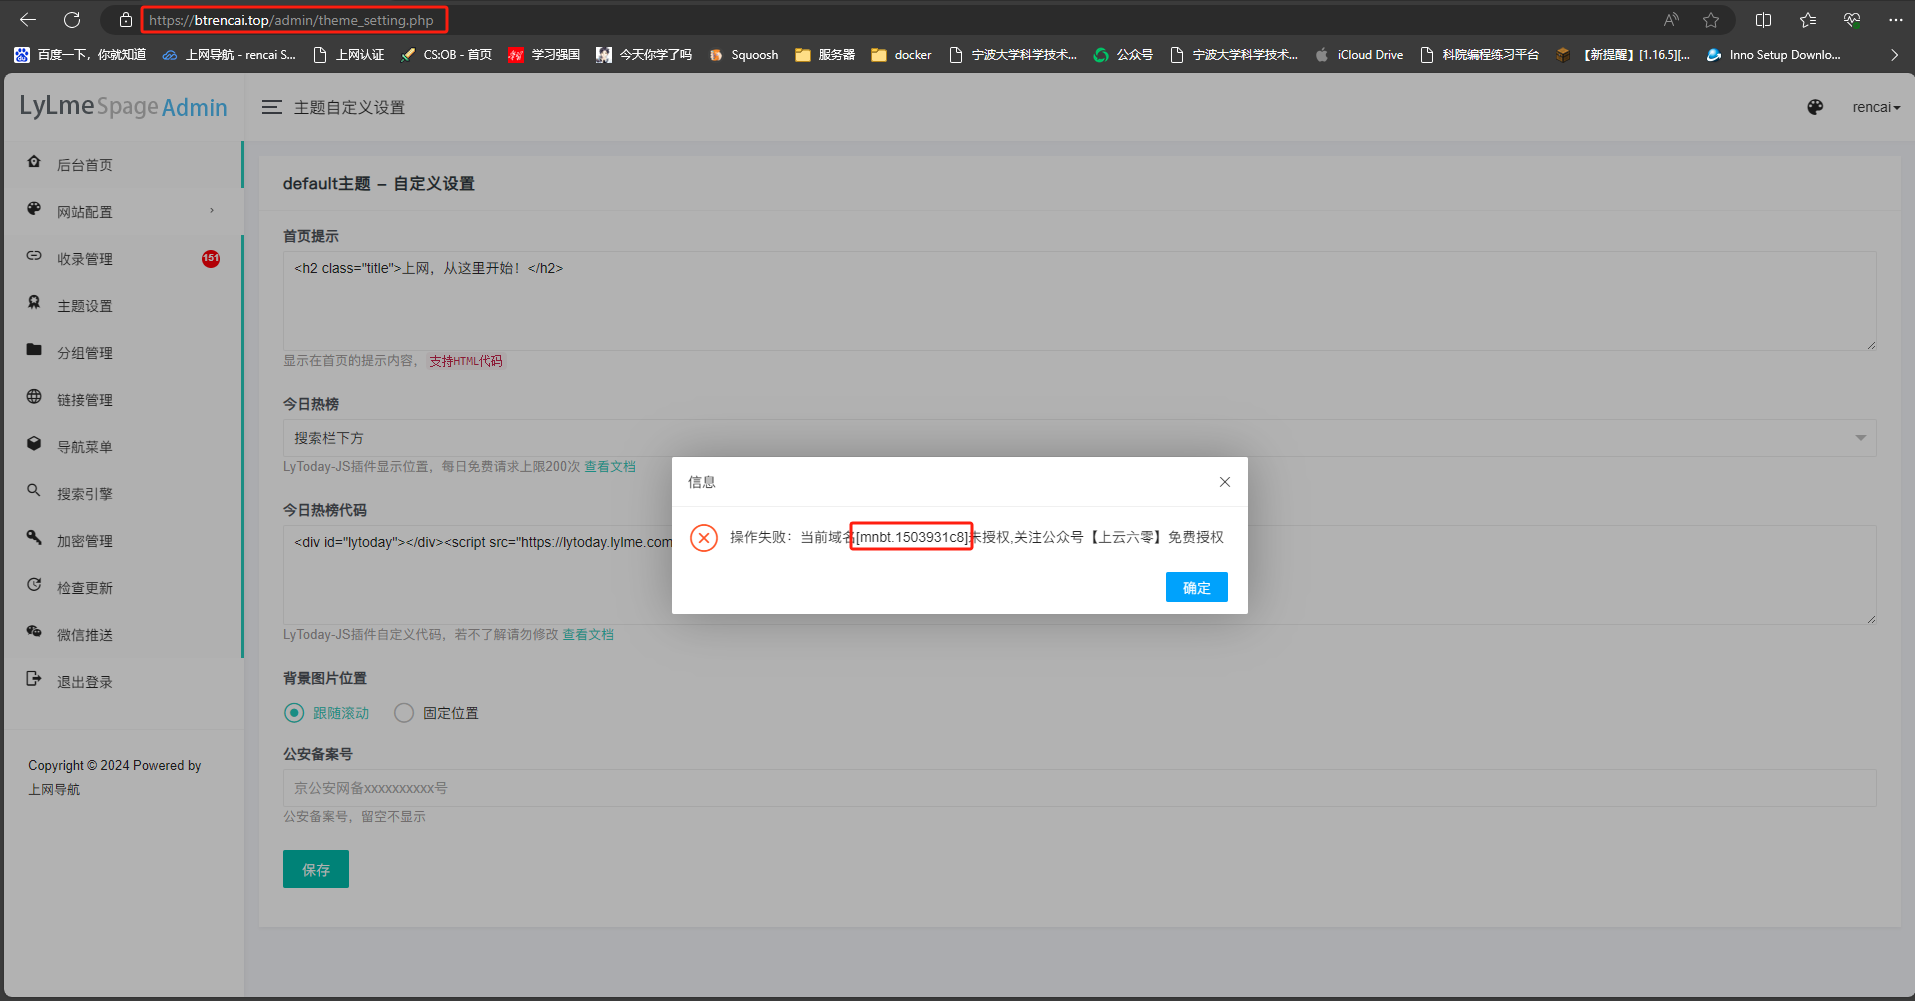Click the 保存 save button
The height and width of the screenshot is (1001, 1915).
315,869
